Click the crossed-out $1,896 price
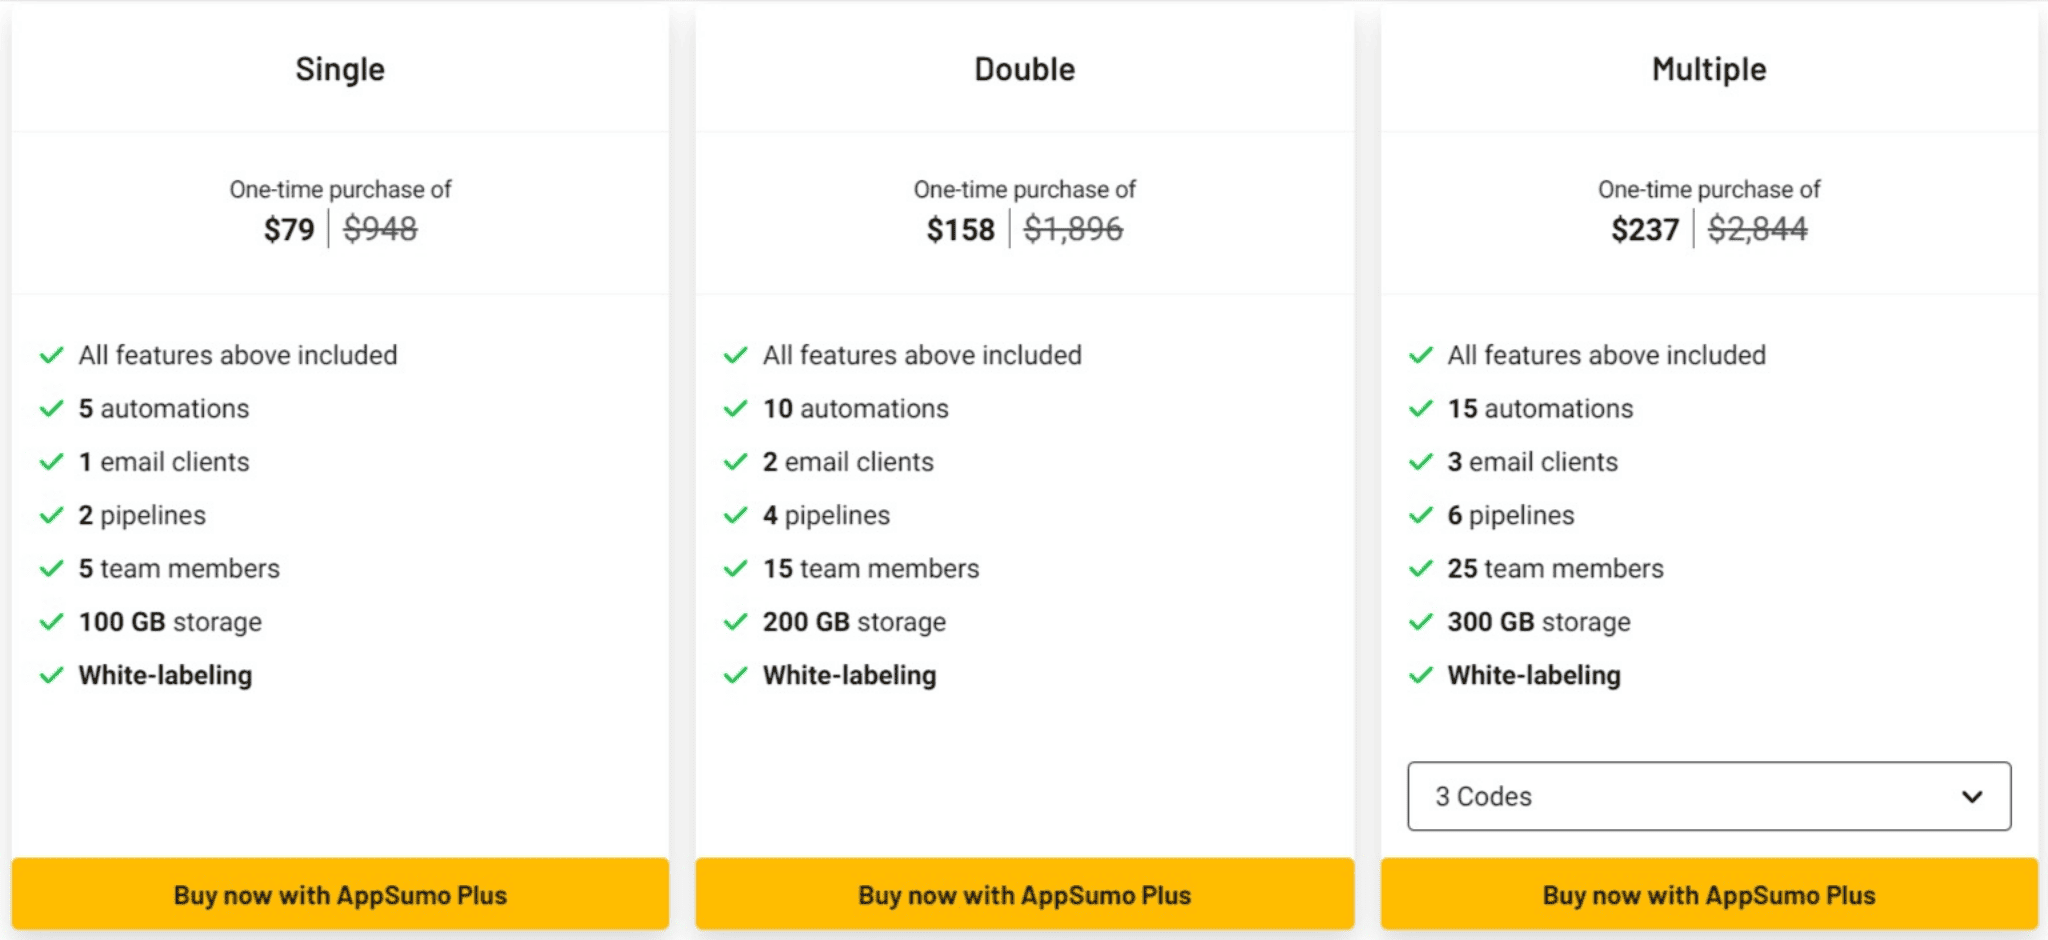This screenshot has height=940, width=2048. coord(1073,230)
